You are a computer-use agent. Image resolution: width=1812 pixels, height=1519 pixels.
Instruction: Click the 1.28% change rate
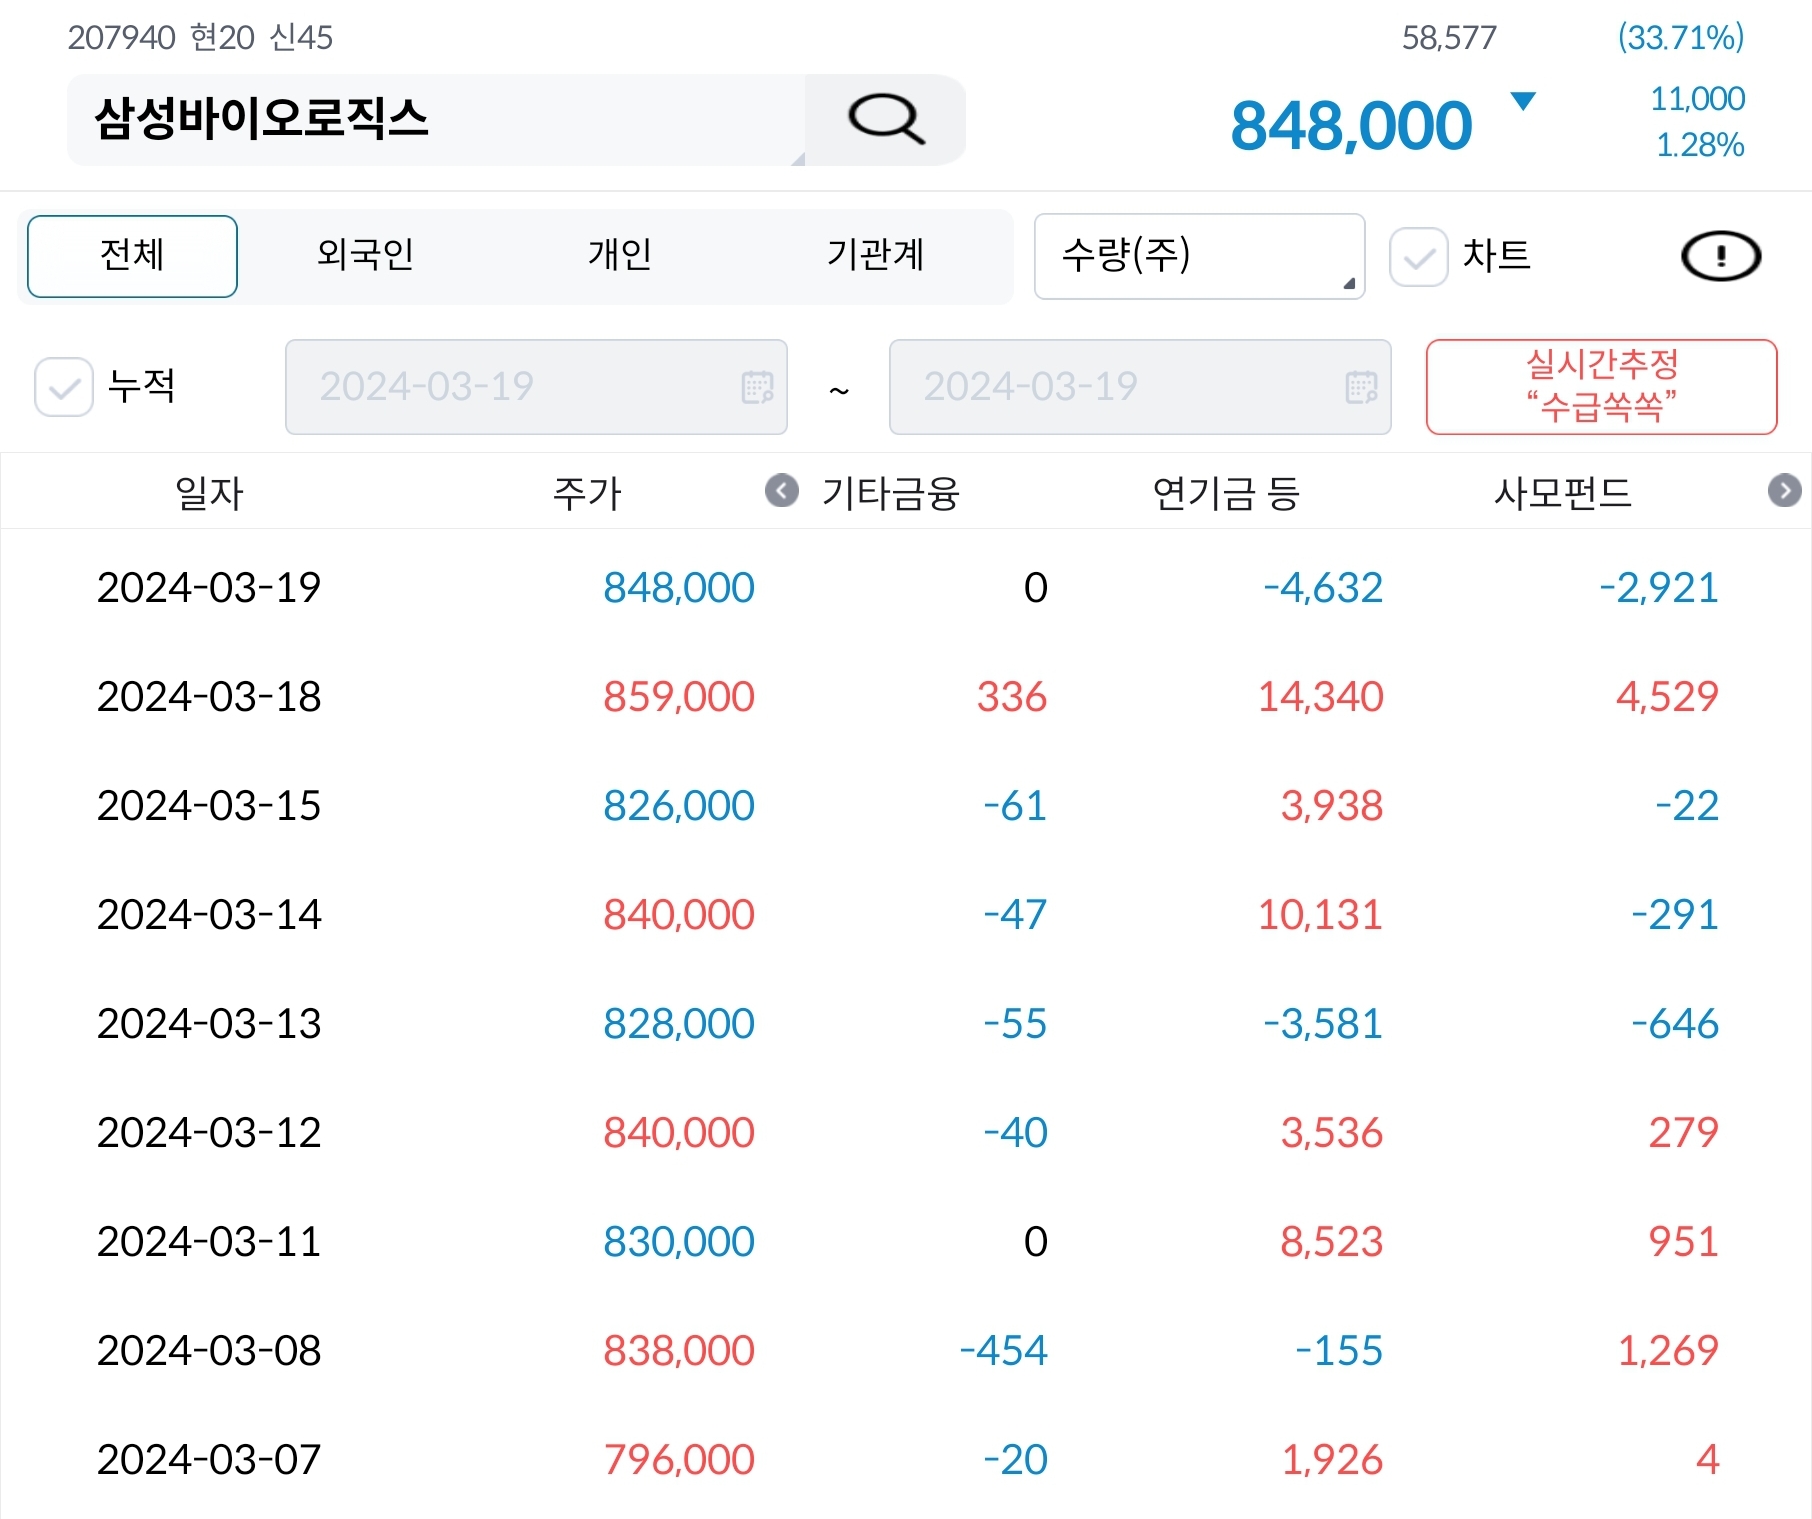pyautogui.click(x=1700, y=145)
